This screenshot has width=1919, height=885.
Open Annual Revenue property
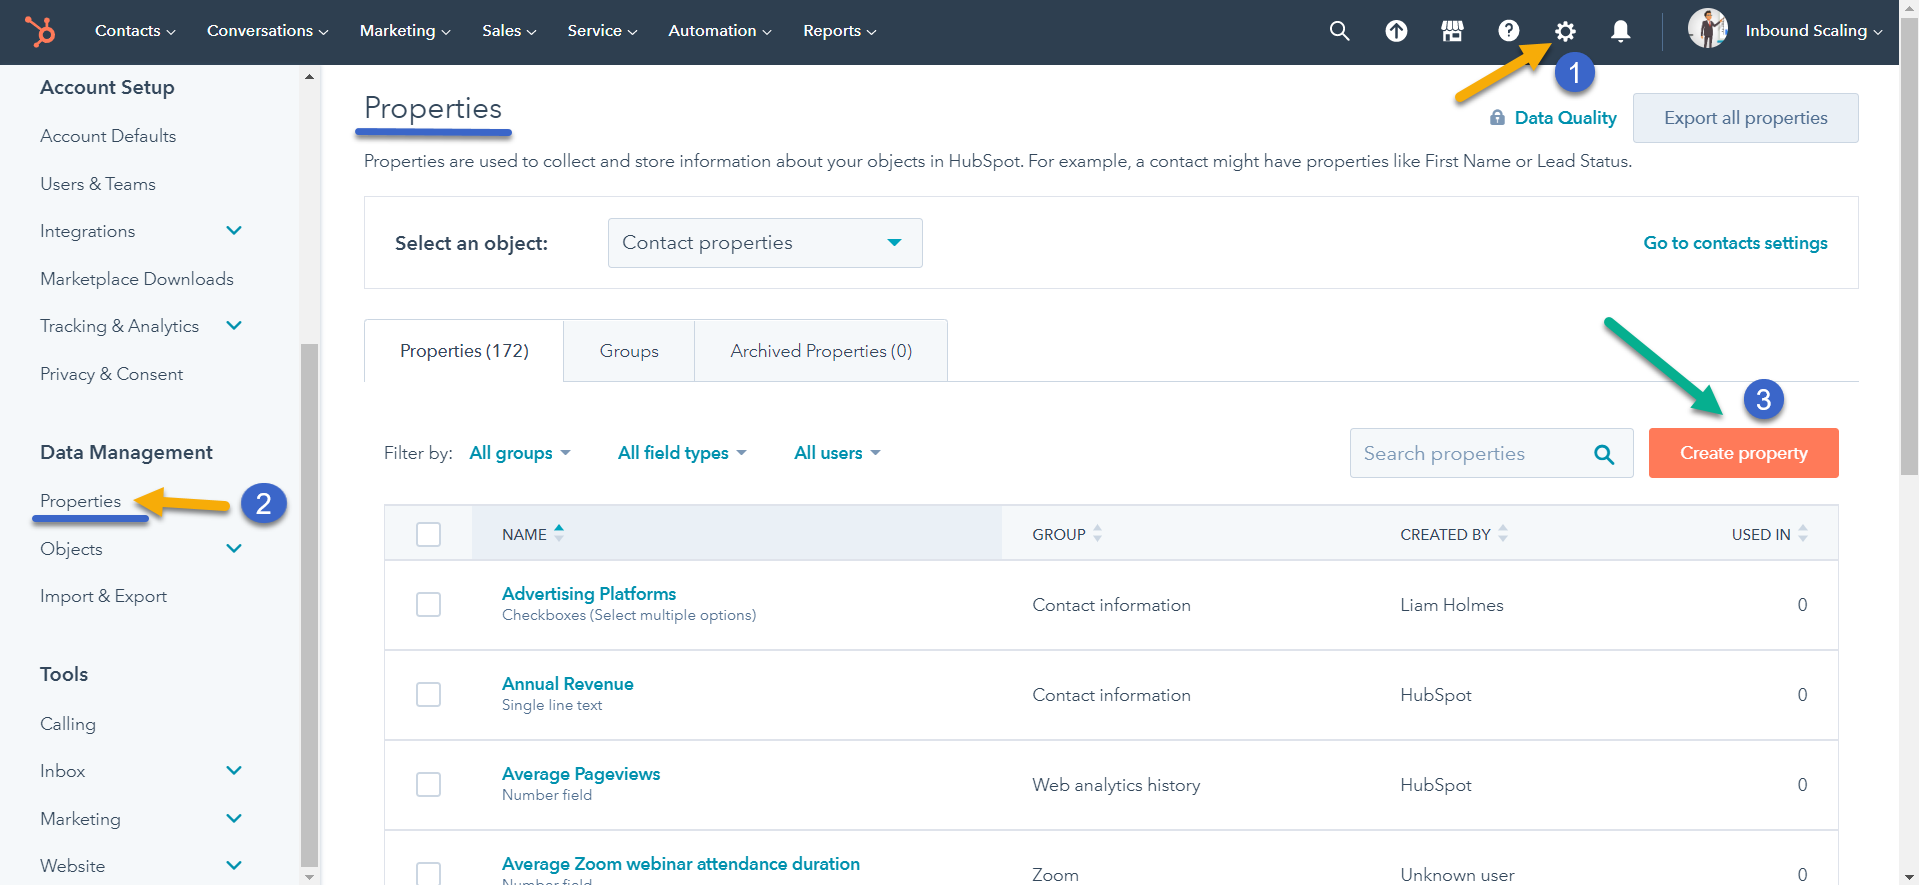[x=568, y=684]
